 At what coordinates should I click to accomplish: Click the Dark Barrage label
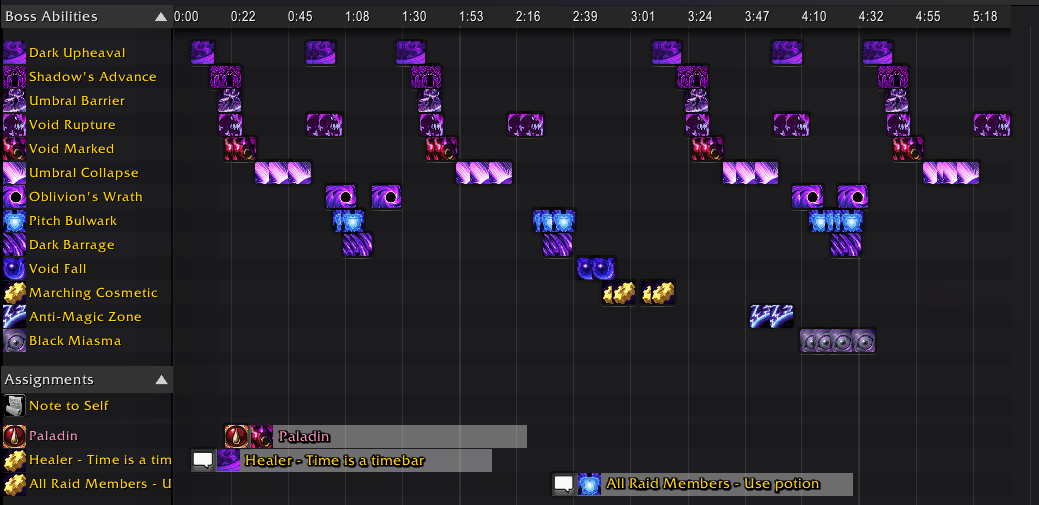tap(72, 245)
